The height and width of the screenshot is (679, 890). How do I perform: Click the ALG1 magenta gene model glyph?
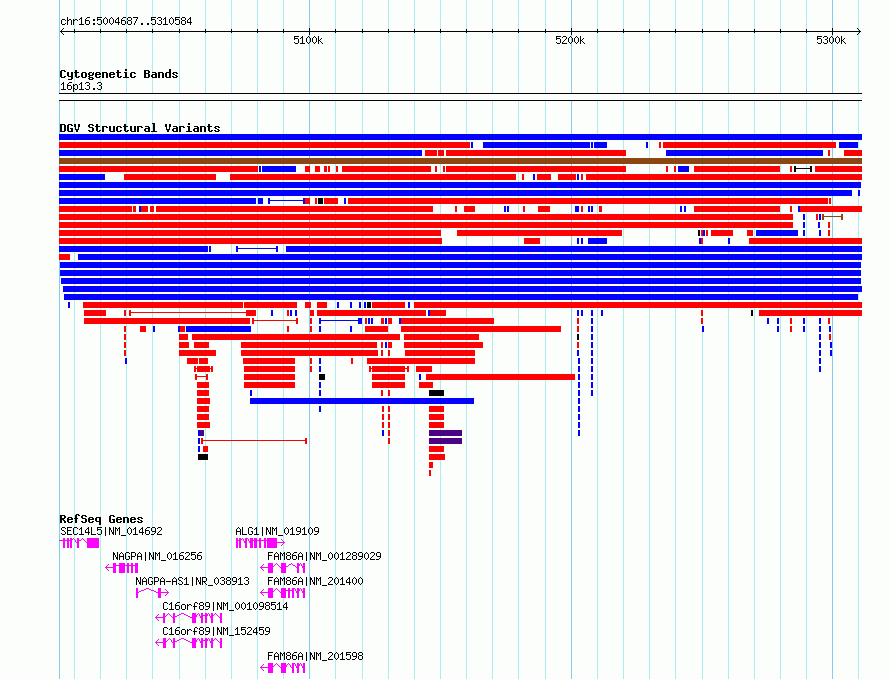260,543
